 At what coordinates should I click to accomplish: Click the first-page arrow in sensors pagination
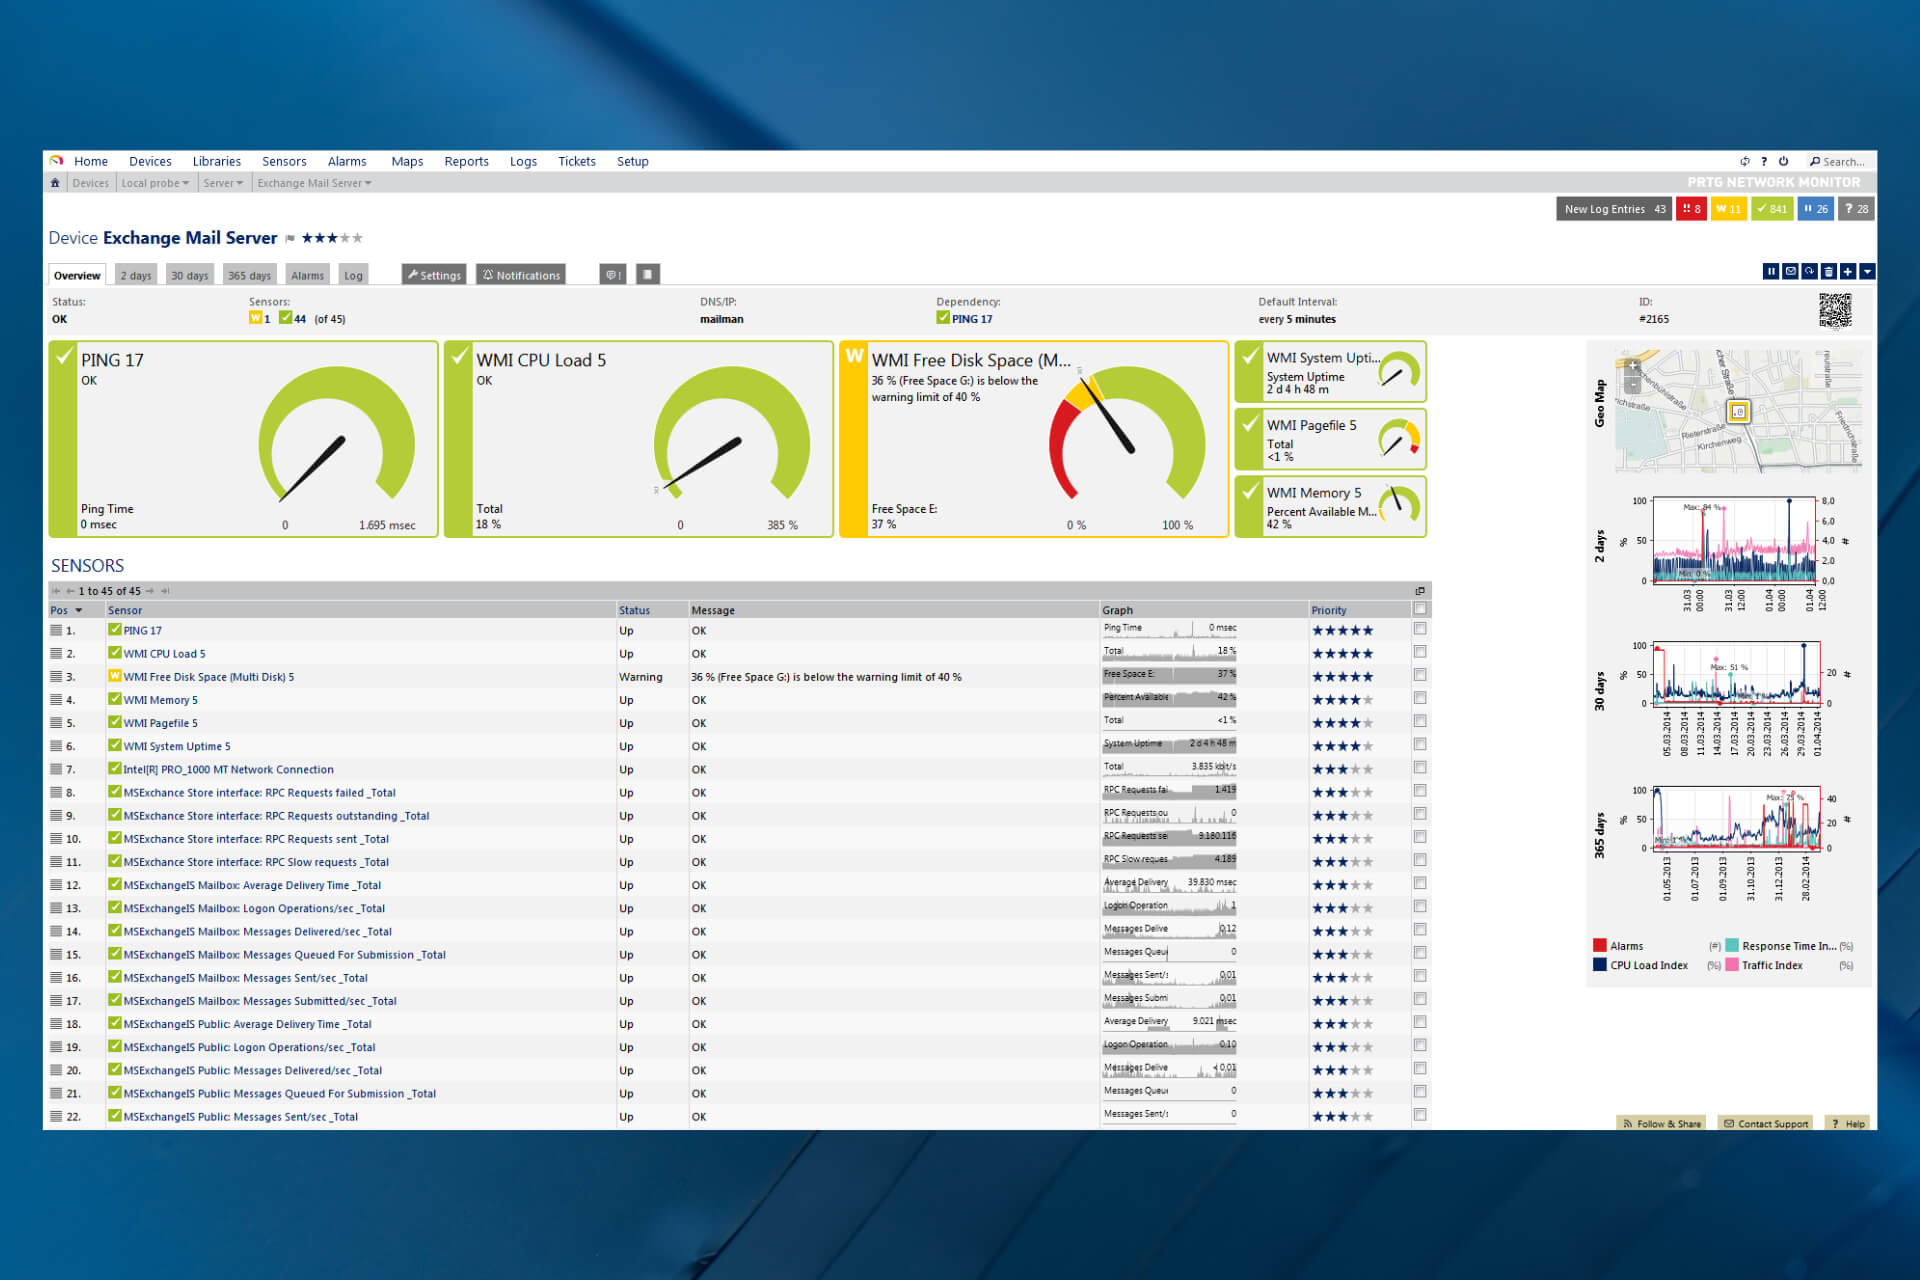tap(56, 591)
